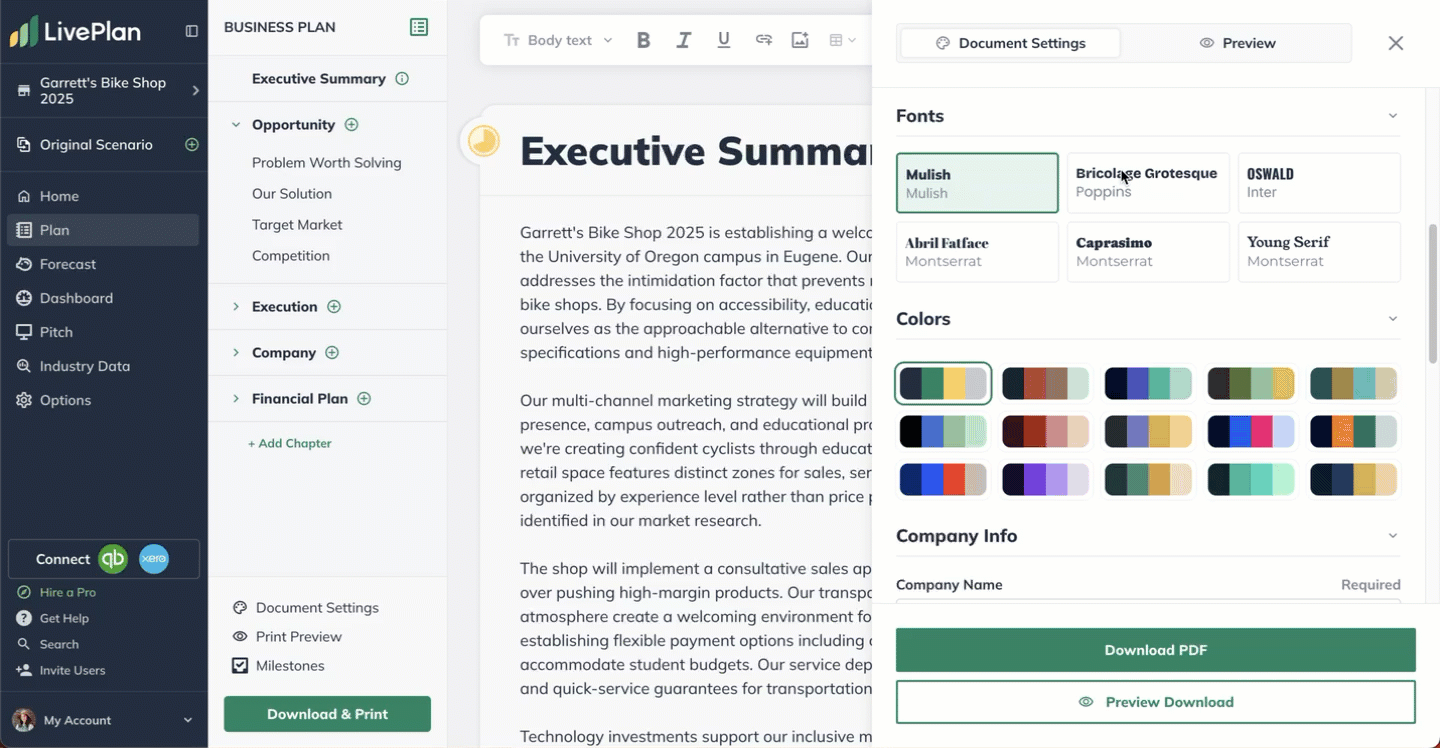Screen dimensions: 1440x748
Task: Expand the Financial Plan chapter
Action: [235, 398]
